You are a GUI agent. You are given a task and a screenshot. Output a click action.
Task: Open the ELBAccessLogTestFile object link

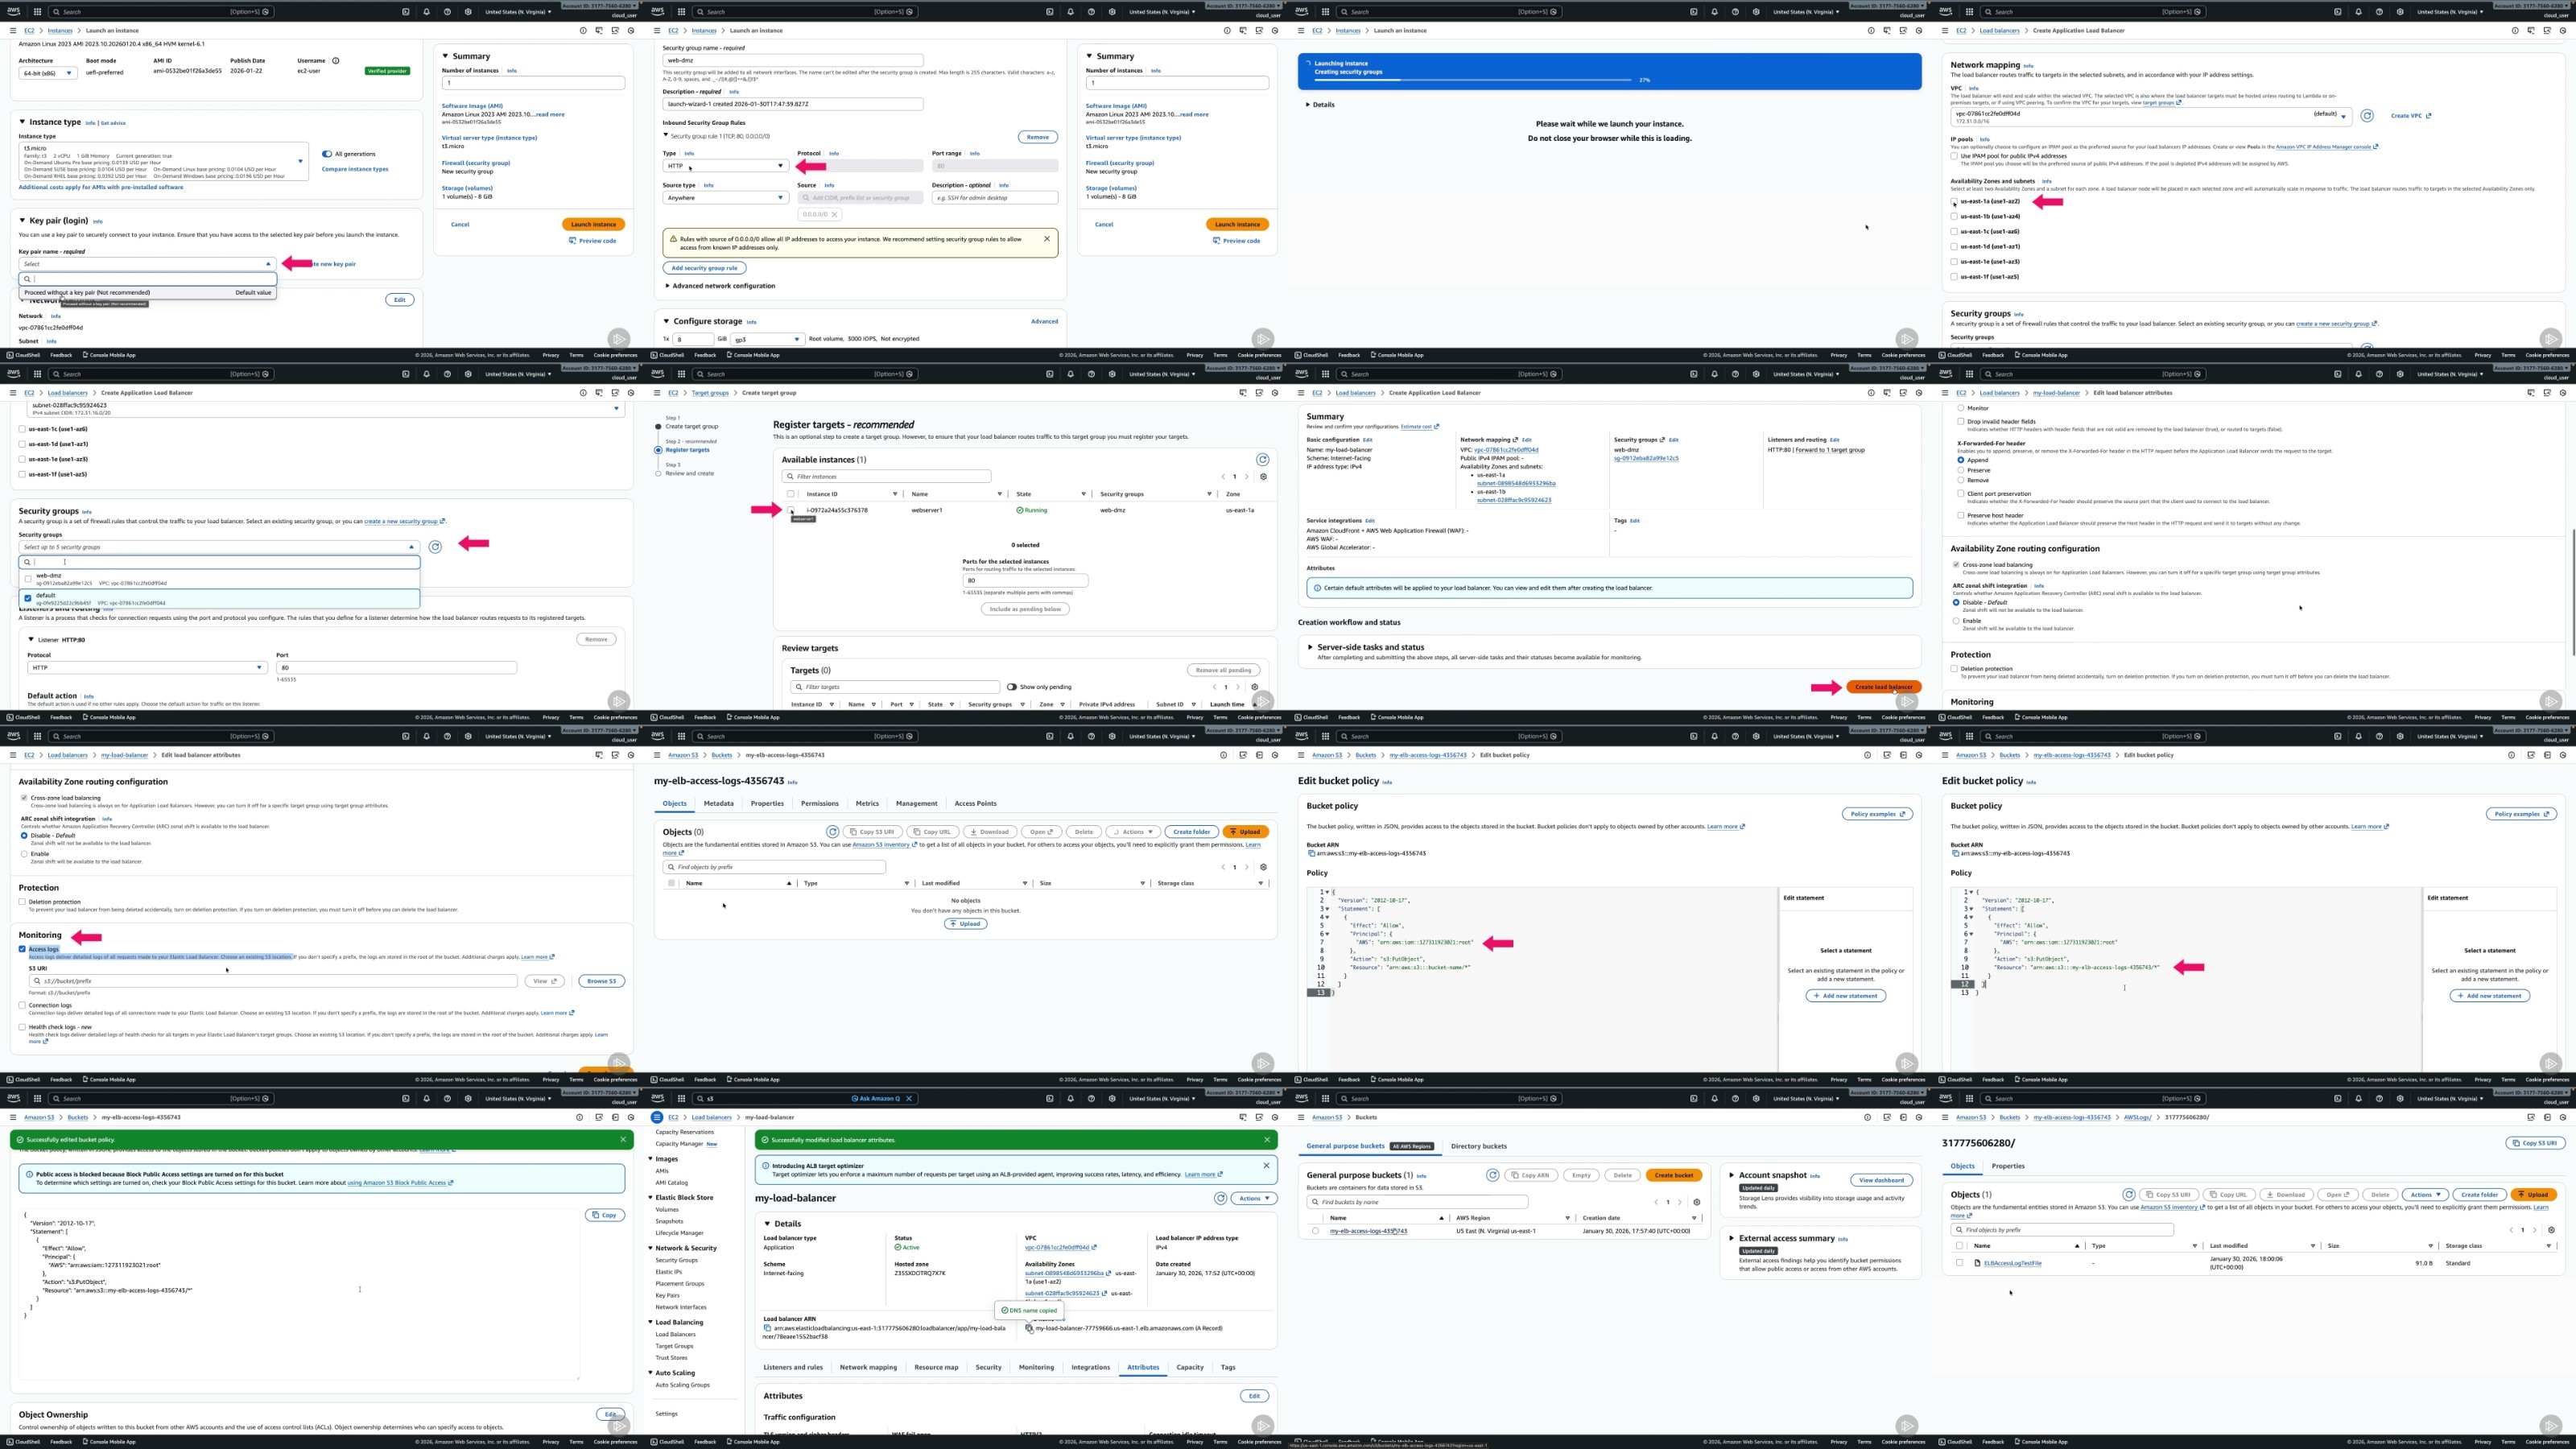[2012, 1263]
